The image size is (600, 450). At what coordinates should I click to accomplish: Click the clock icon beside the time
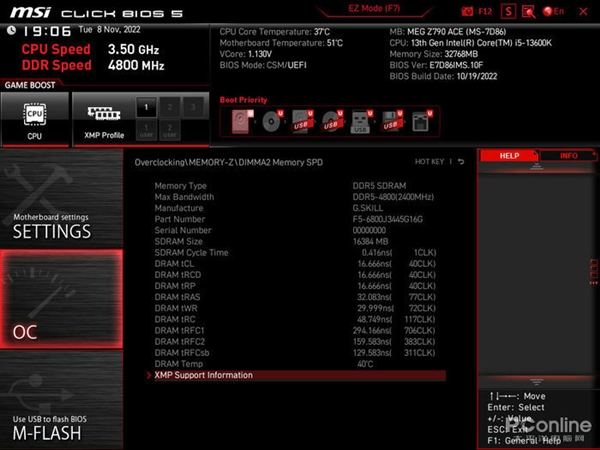pyautogui.click(x=11, y=30)
